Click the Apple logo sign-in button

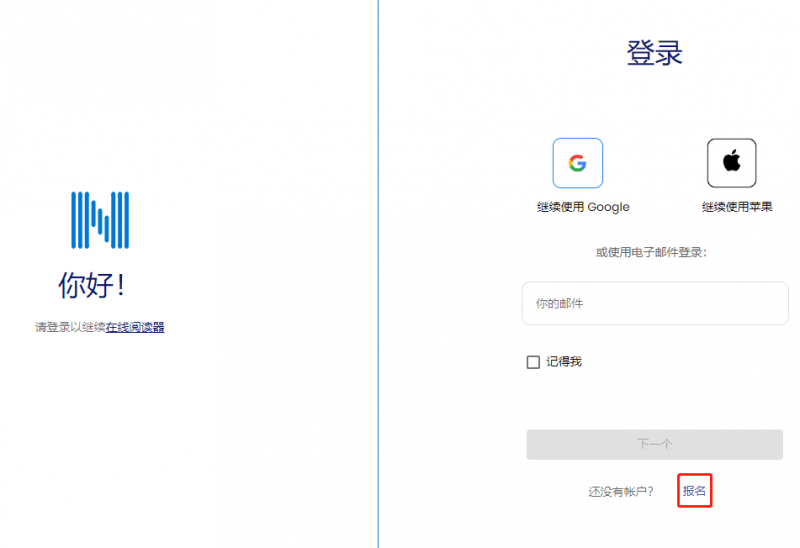731,163
